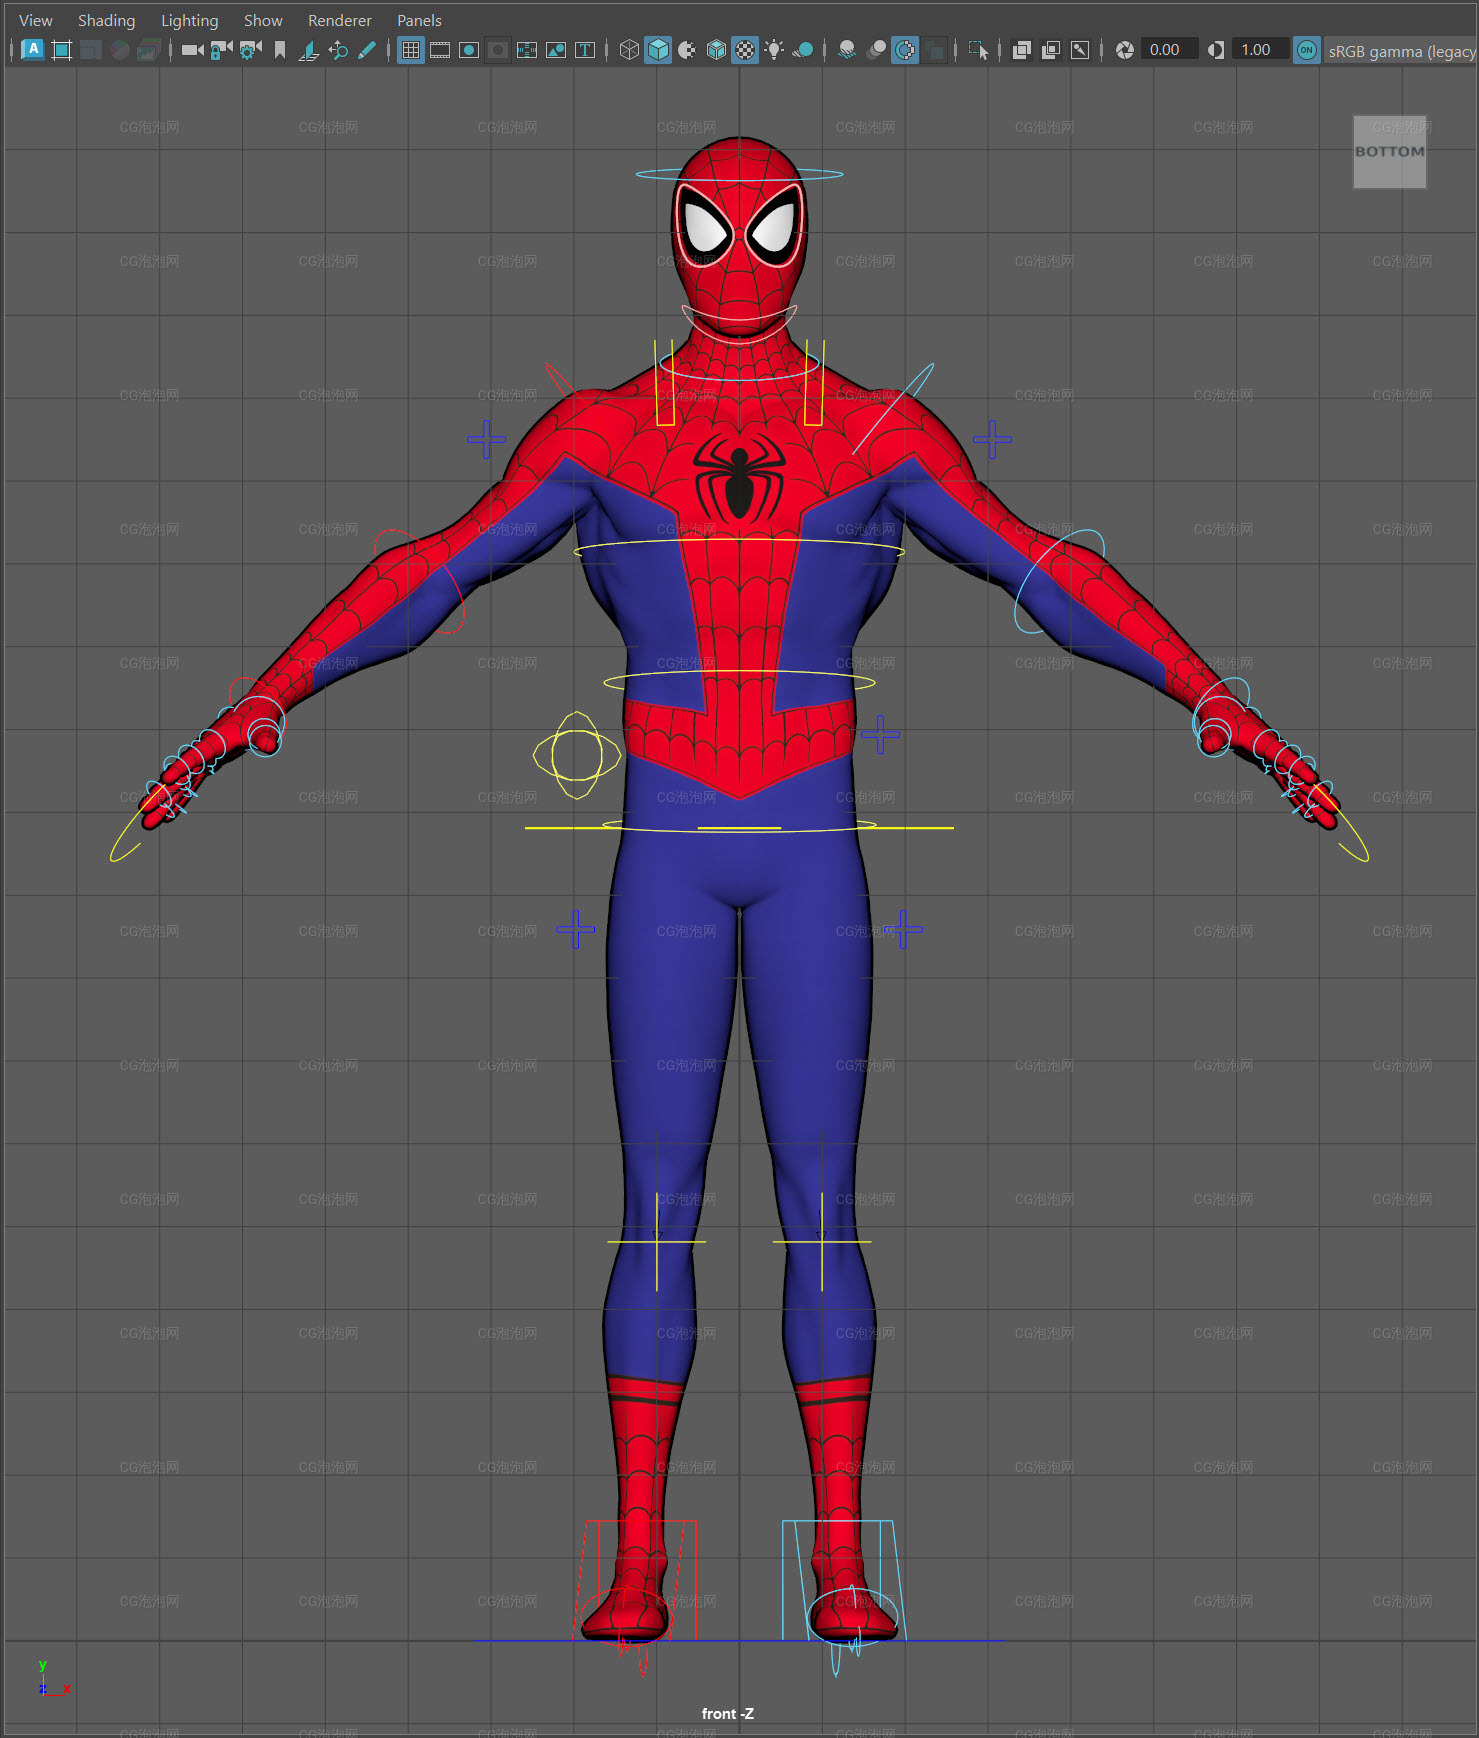1479x1738 pixels.
Task: Click the Wireframe on Shaded icon
Action: [716, 49]
